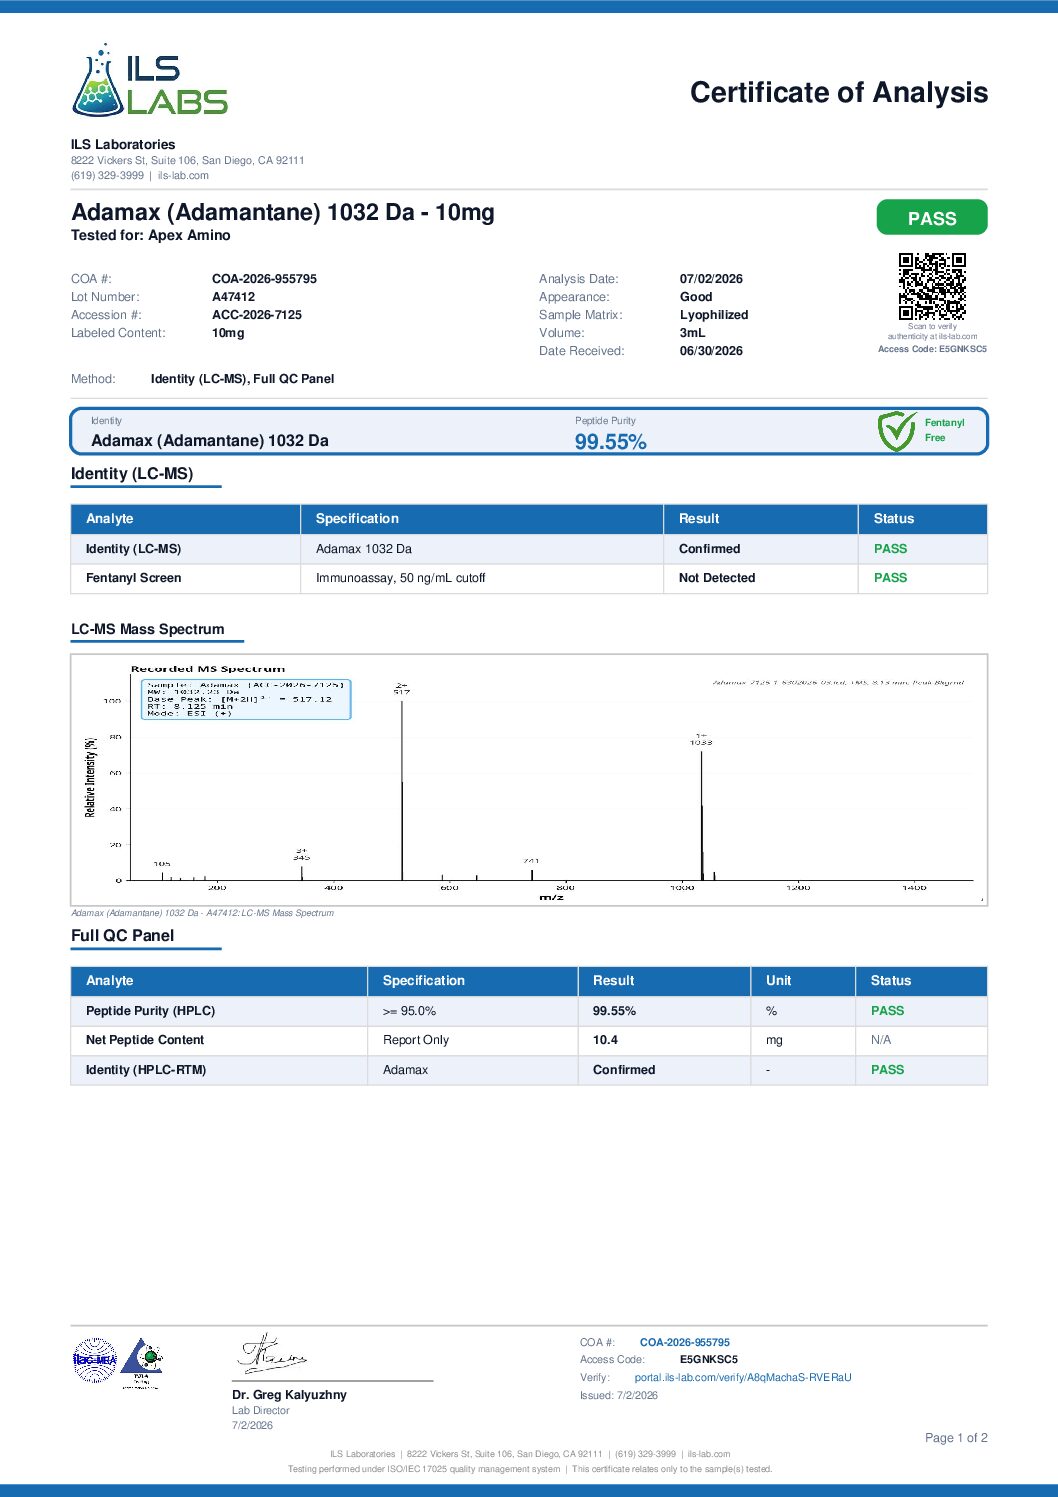Click the Fentanyl Screen row label
This screenshot has height=1497, width=1058.
coord(133,578)
